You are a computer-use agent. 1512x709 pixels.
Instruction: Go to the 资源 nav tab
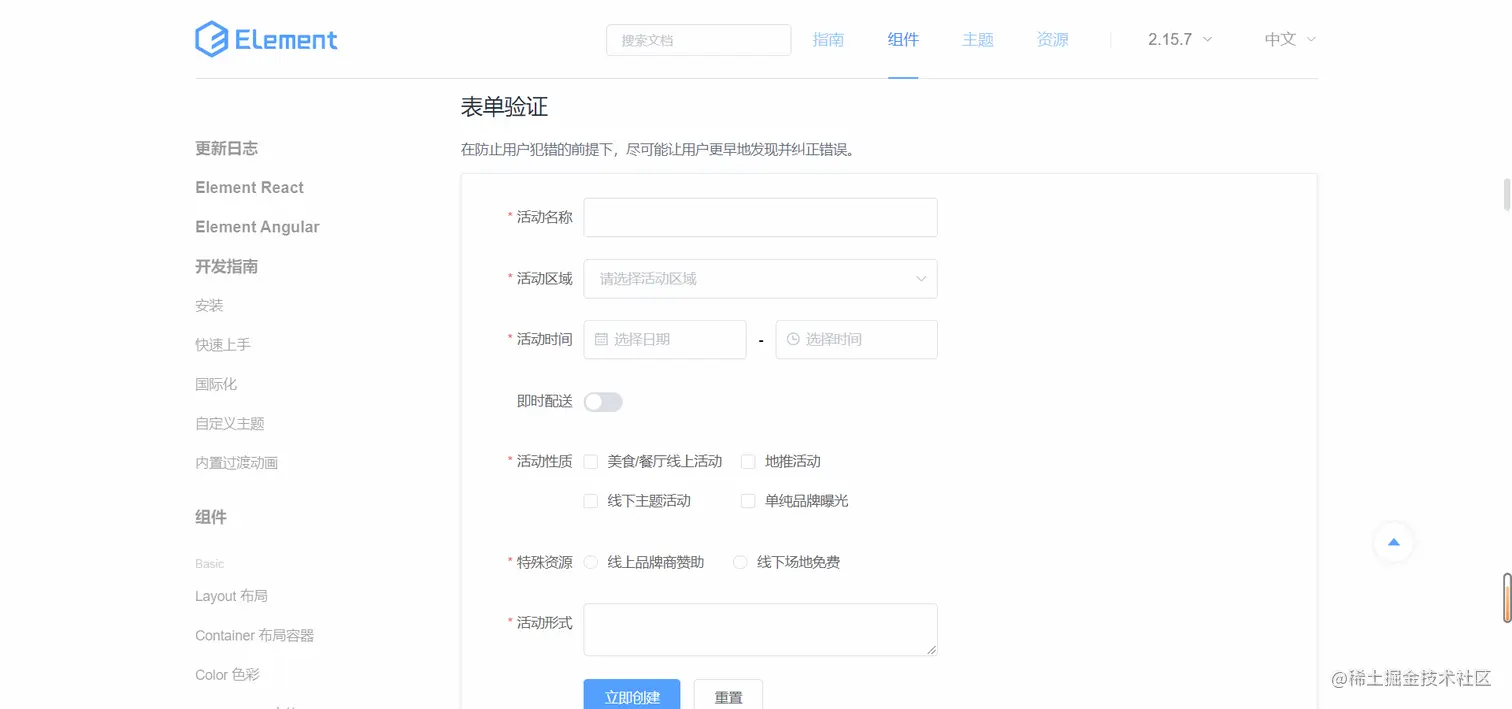[1053, 39]
